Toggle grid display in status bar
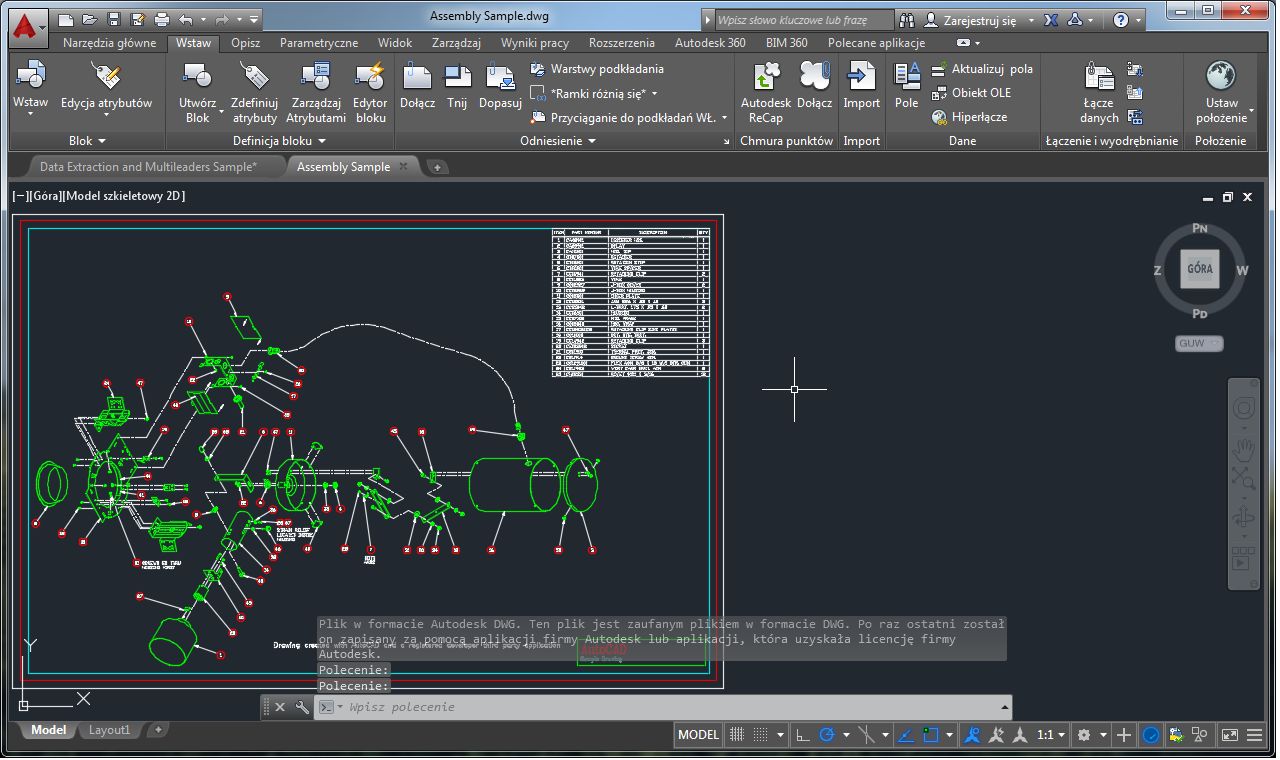This screenshot has width=1280, height=760. [738, 735]
